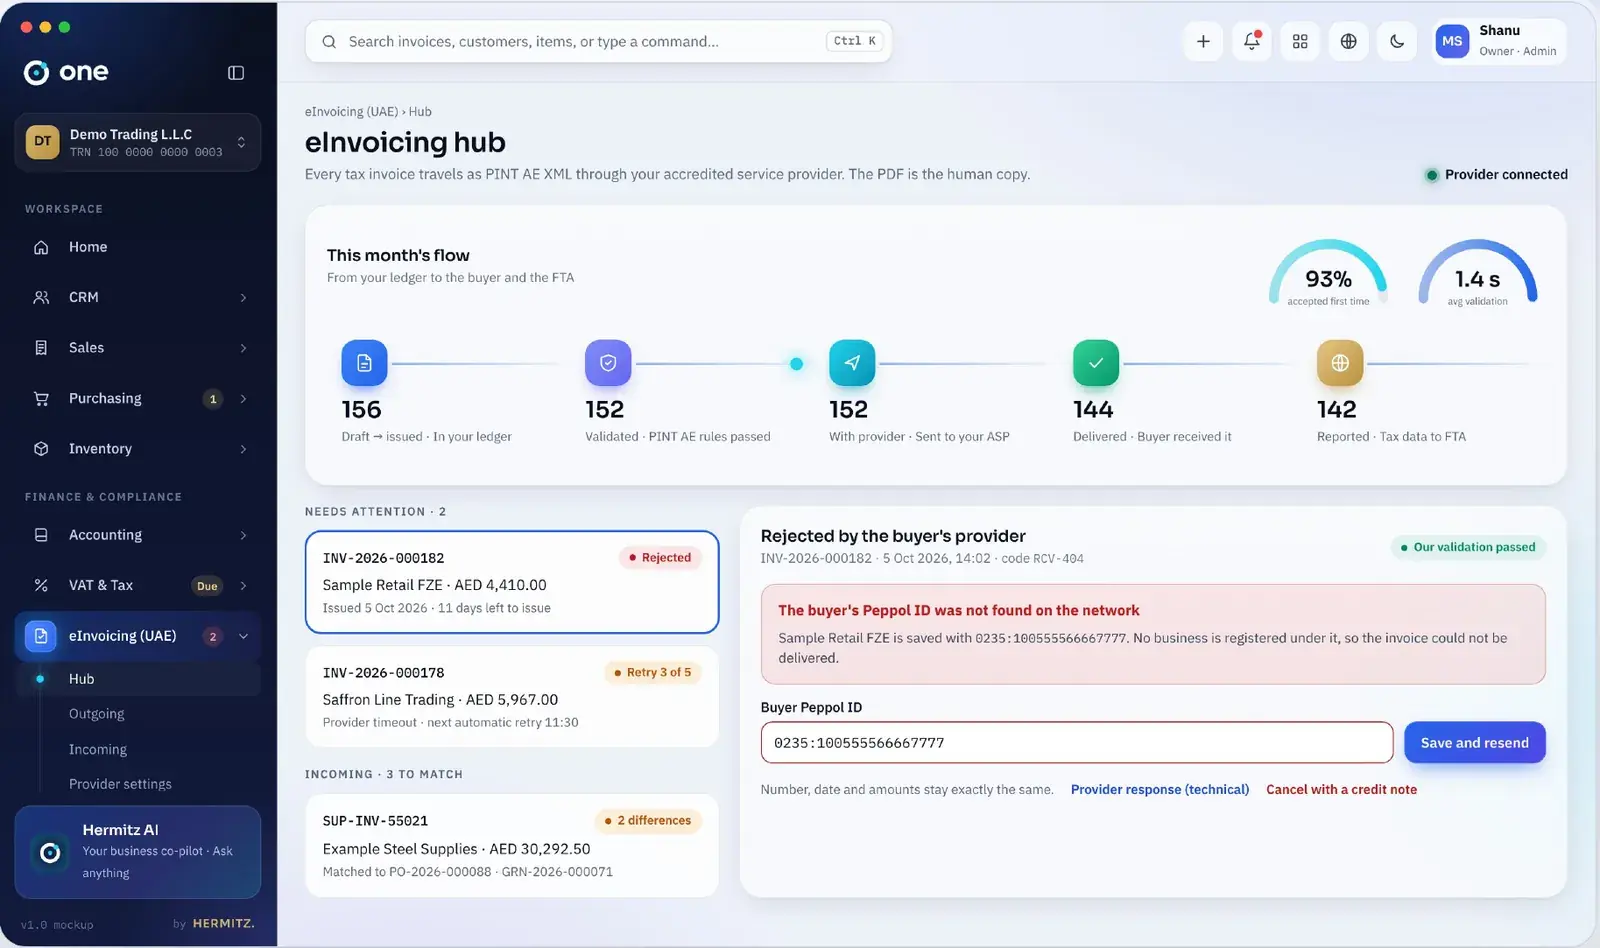Select the INV-2026-000182 rejected card

(x=512, y=582)
